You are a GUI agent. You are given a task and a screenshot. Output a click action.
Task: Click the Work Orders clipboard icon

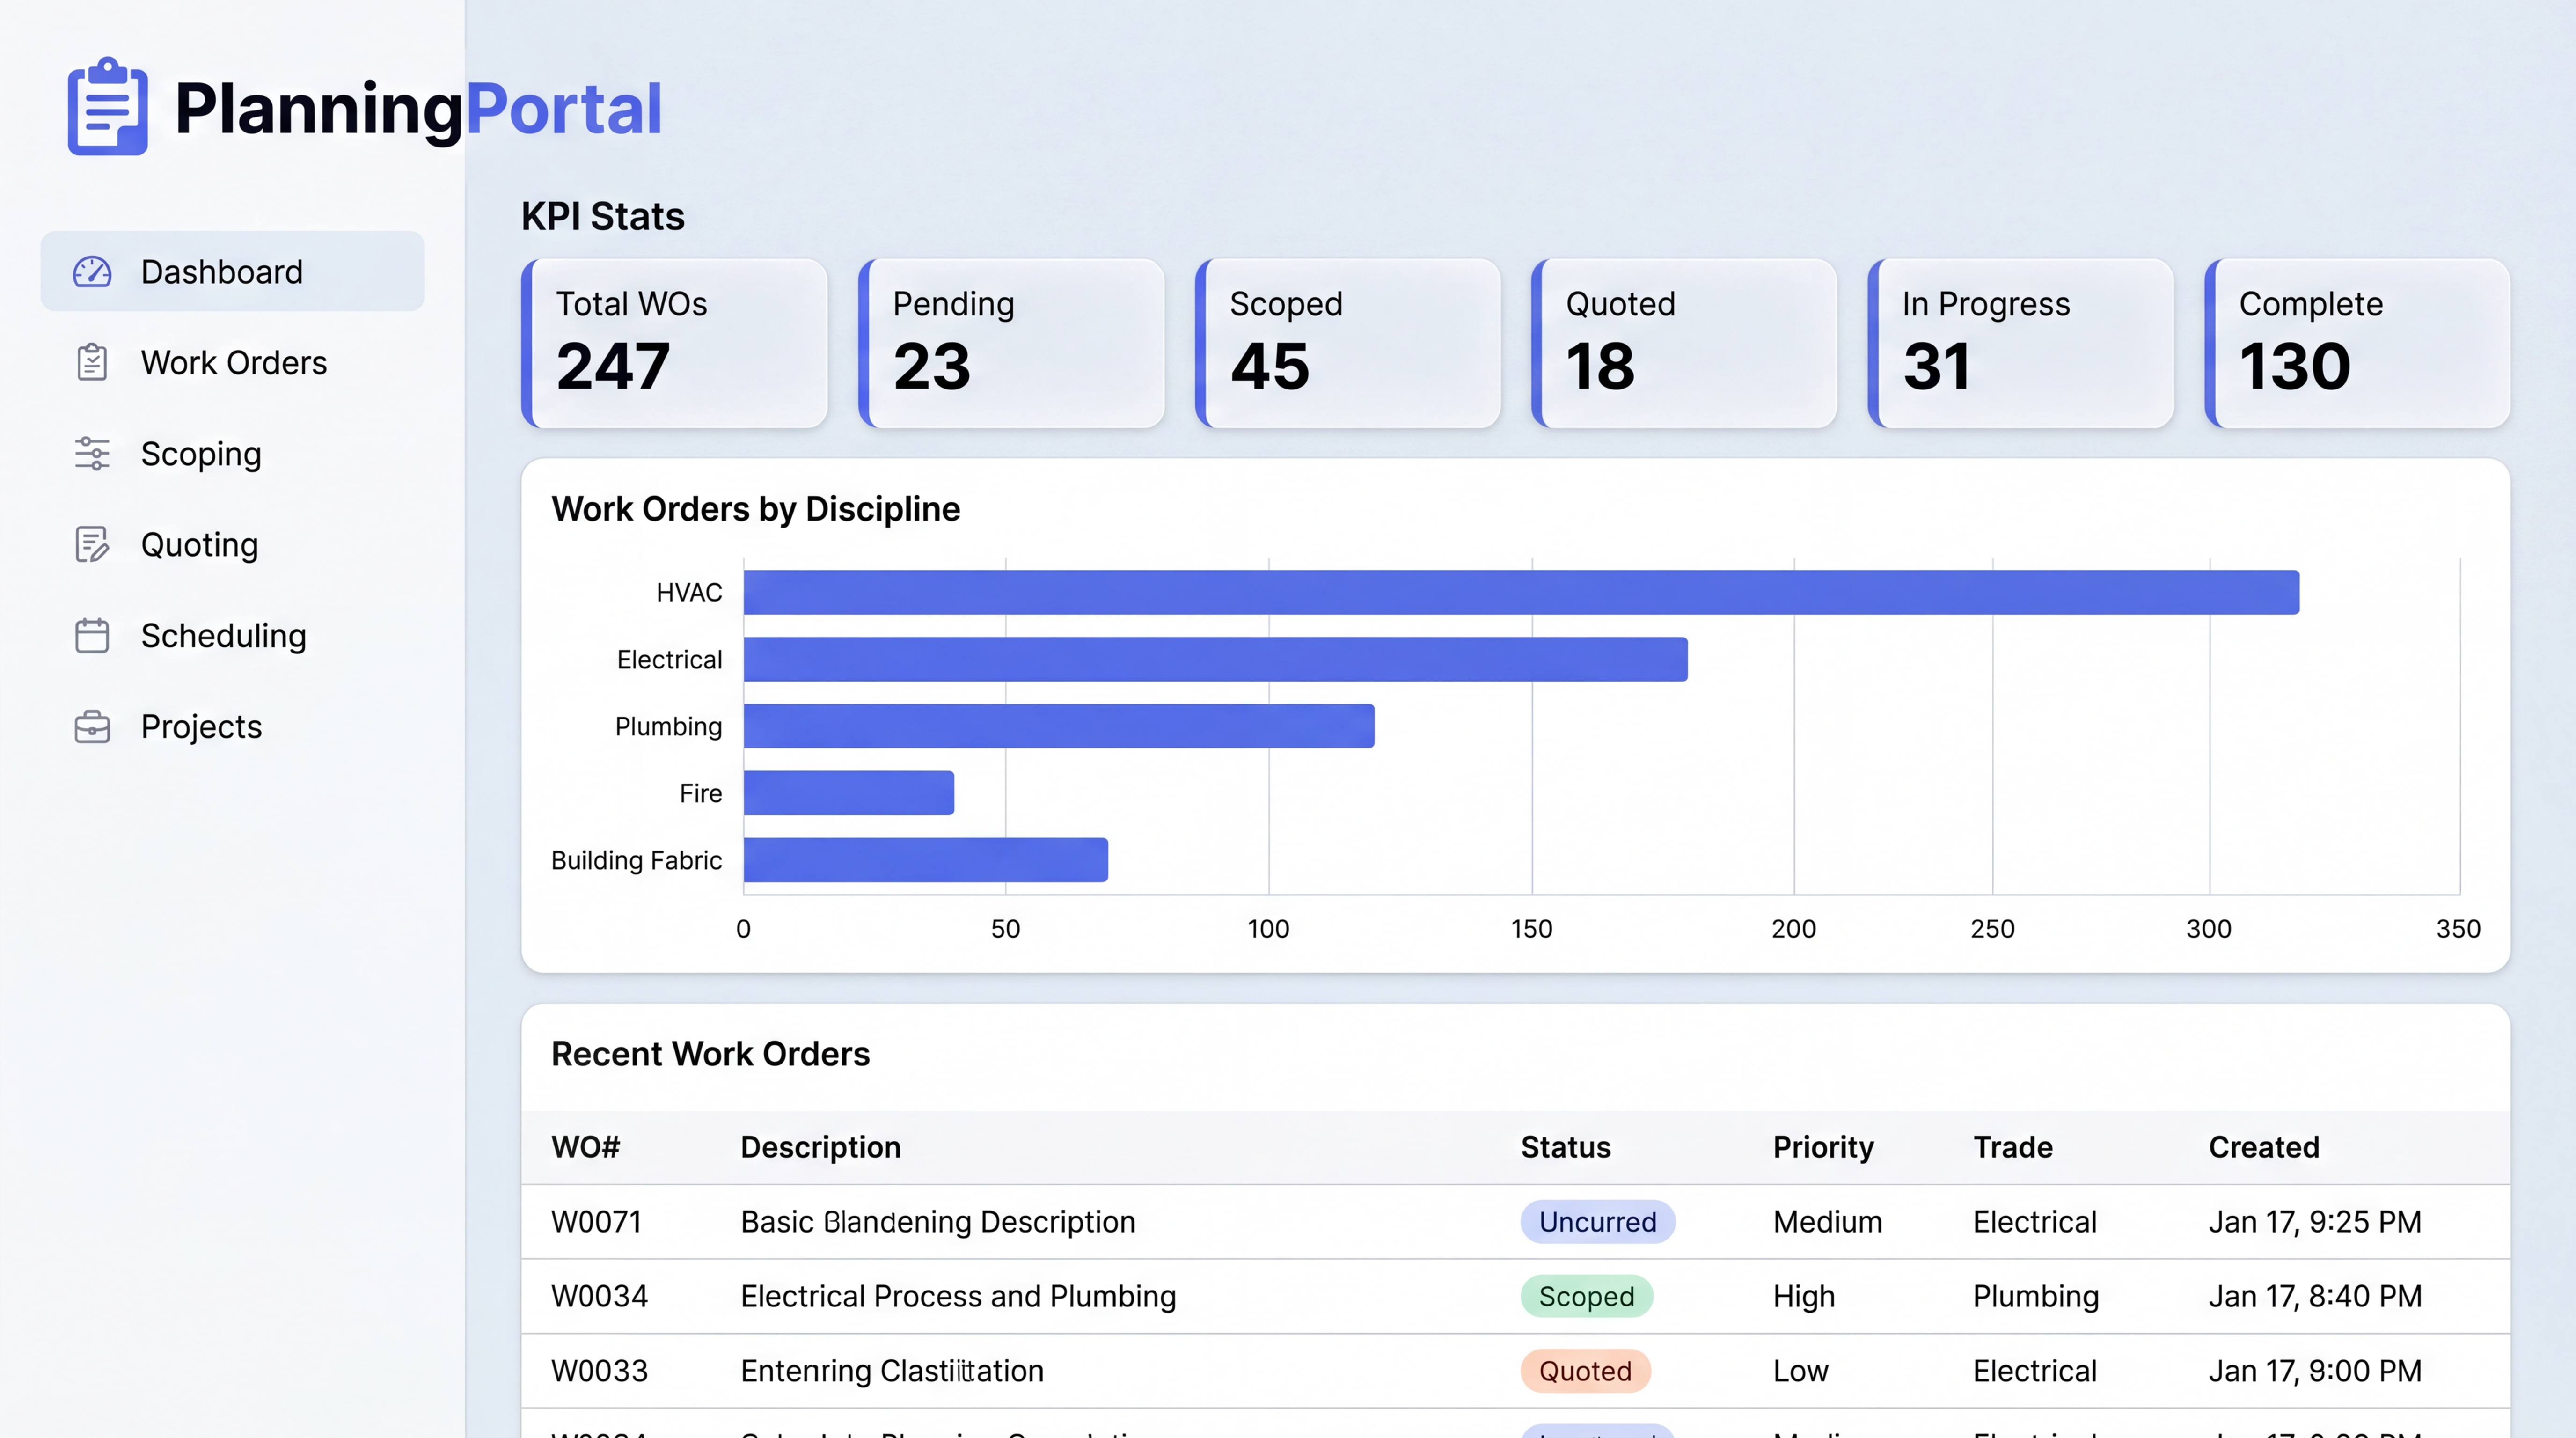[92, 362]
